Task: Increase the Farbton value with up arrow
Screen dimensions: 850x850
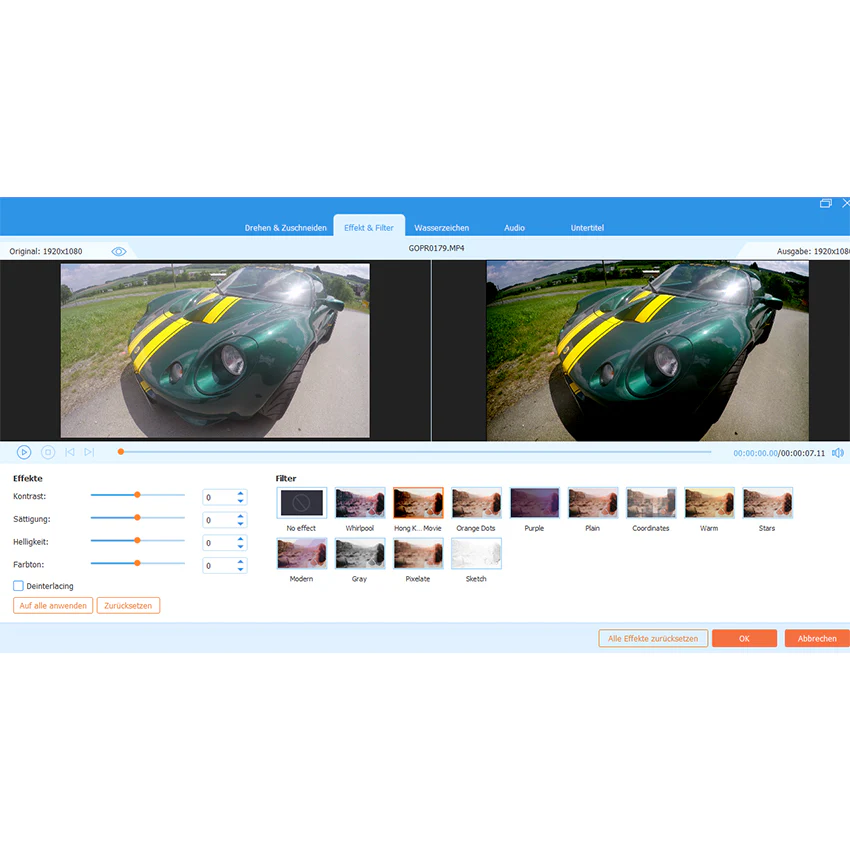Action: tap(240, 562)
